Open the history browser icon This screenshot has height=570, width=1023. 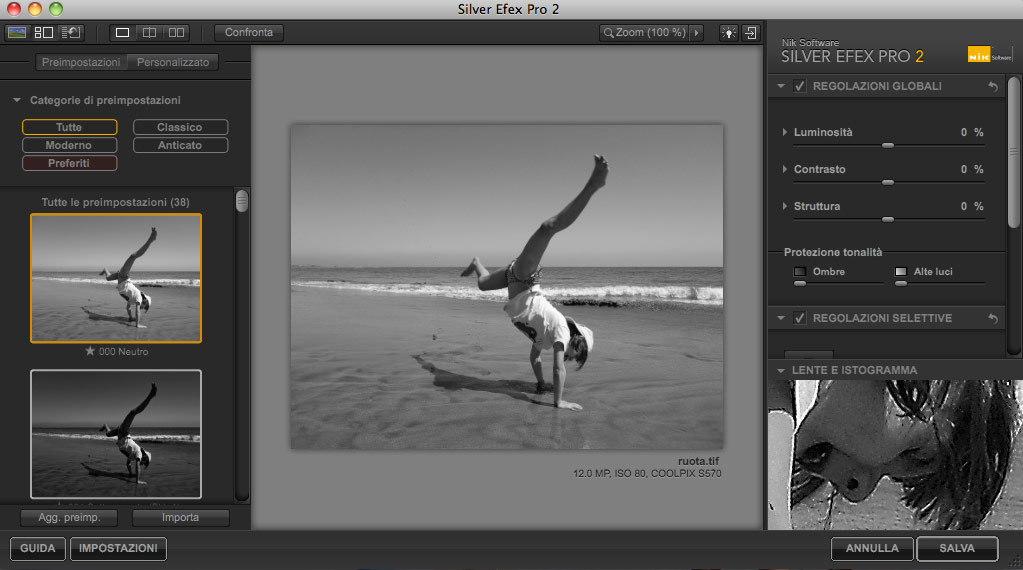[x=70, y=33]
